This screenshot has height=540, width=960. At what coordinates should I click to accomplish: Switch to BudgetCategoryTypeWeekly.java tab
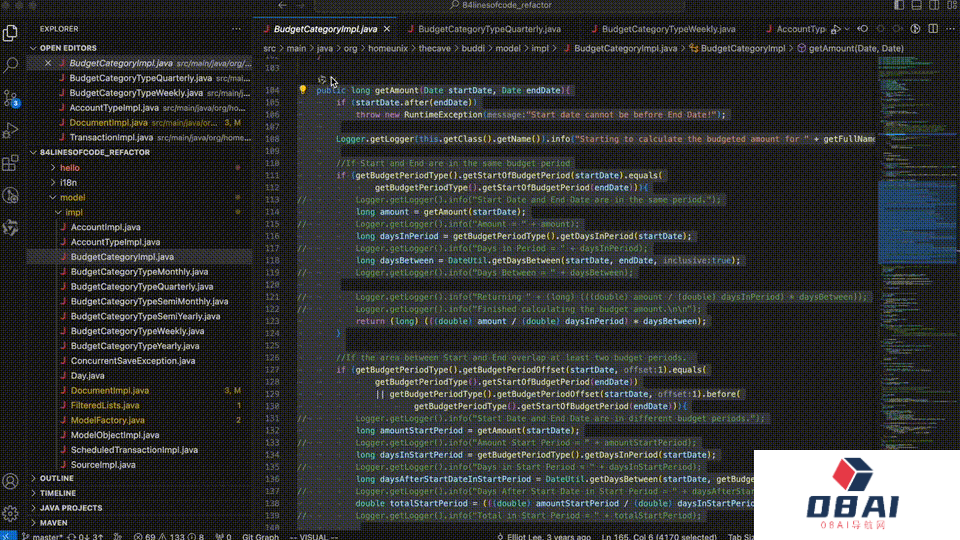pos(668,29)
